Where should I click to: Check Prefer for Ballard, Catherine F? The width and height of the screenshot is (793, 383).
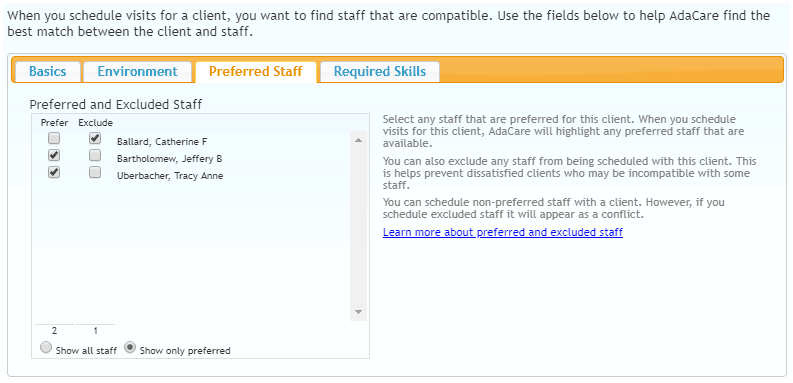54,138
